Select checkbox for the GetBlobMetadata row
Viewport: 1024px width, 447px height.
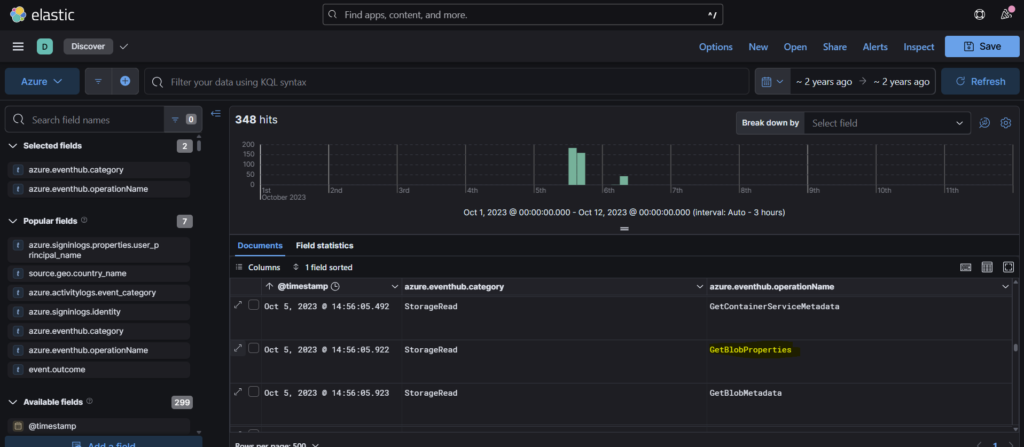click(254, 392)
